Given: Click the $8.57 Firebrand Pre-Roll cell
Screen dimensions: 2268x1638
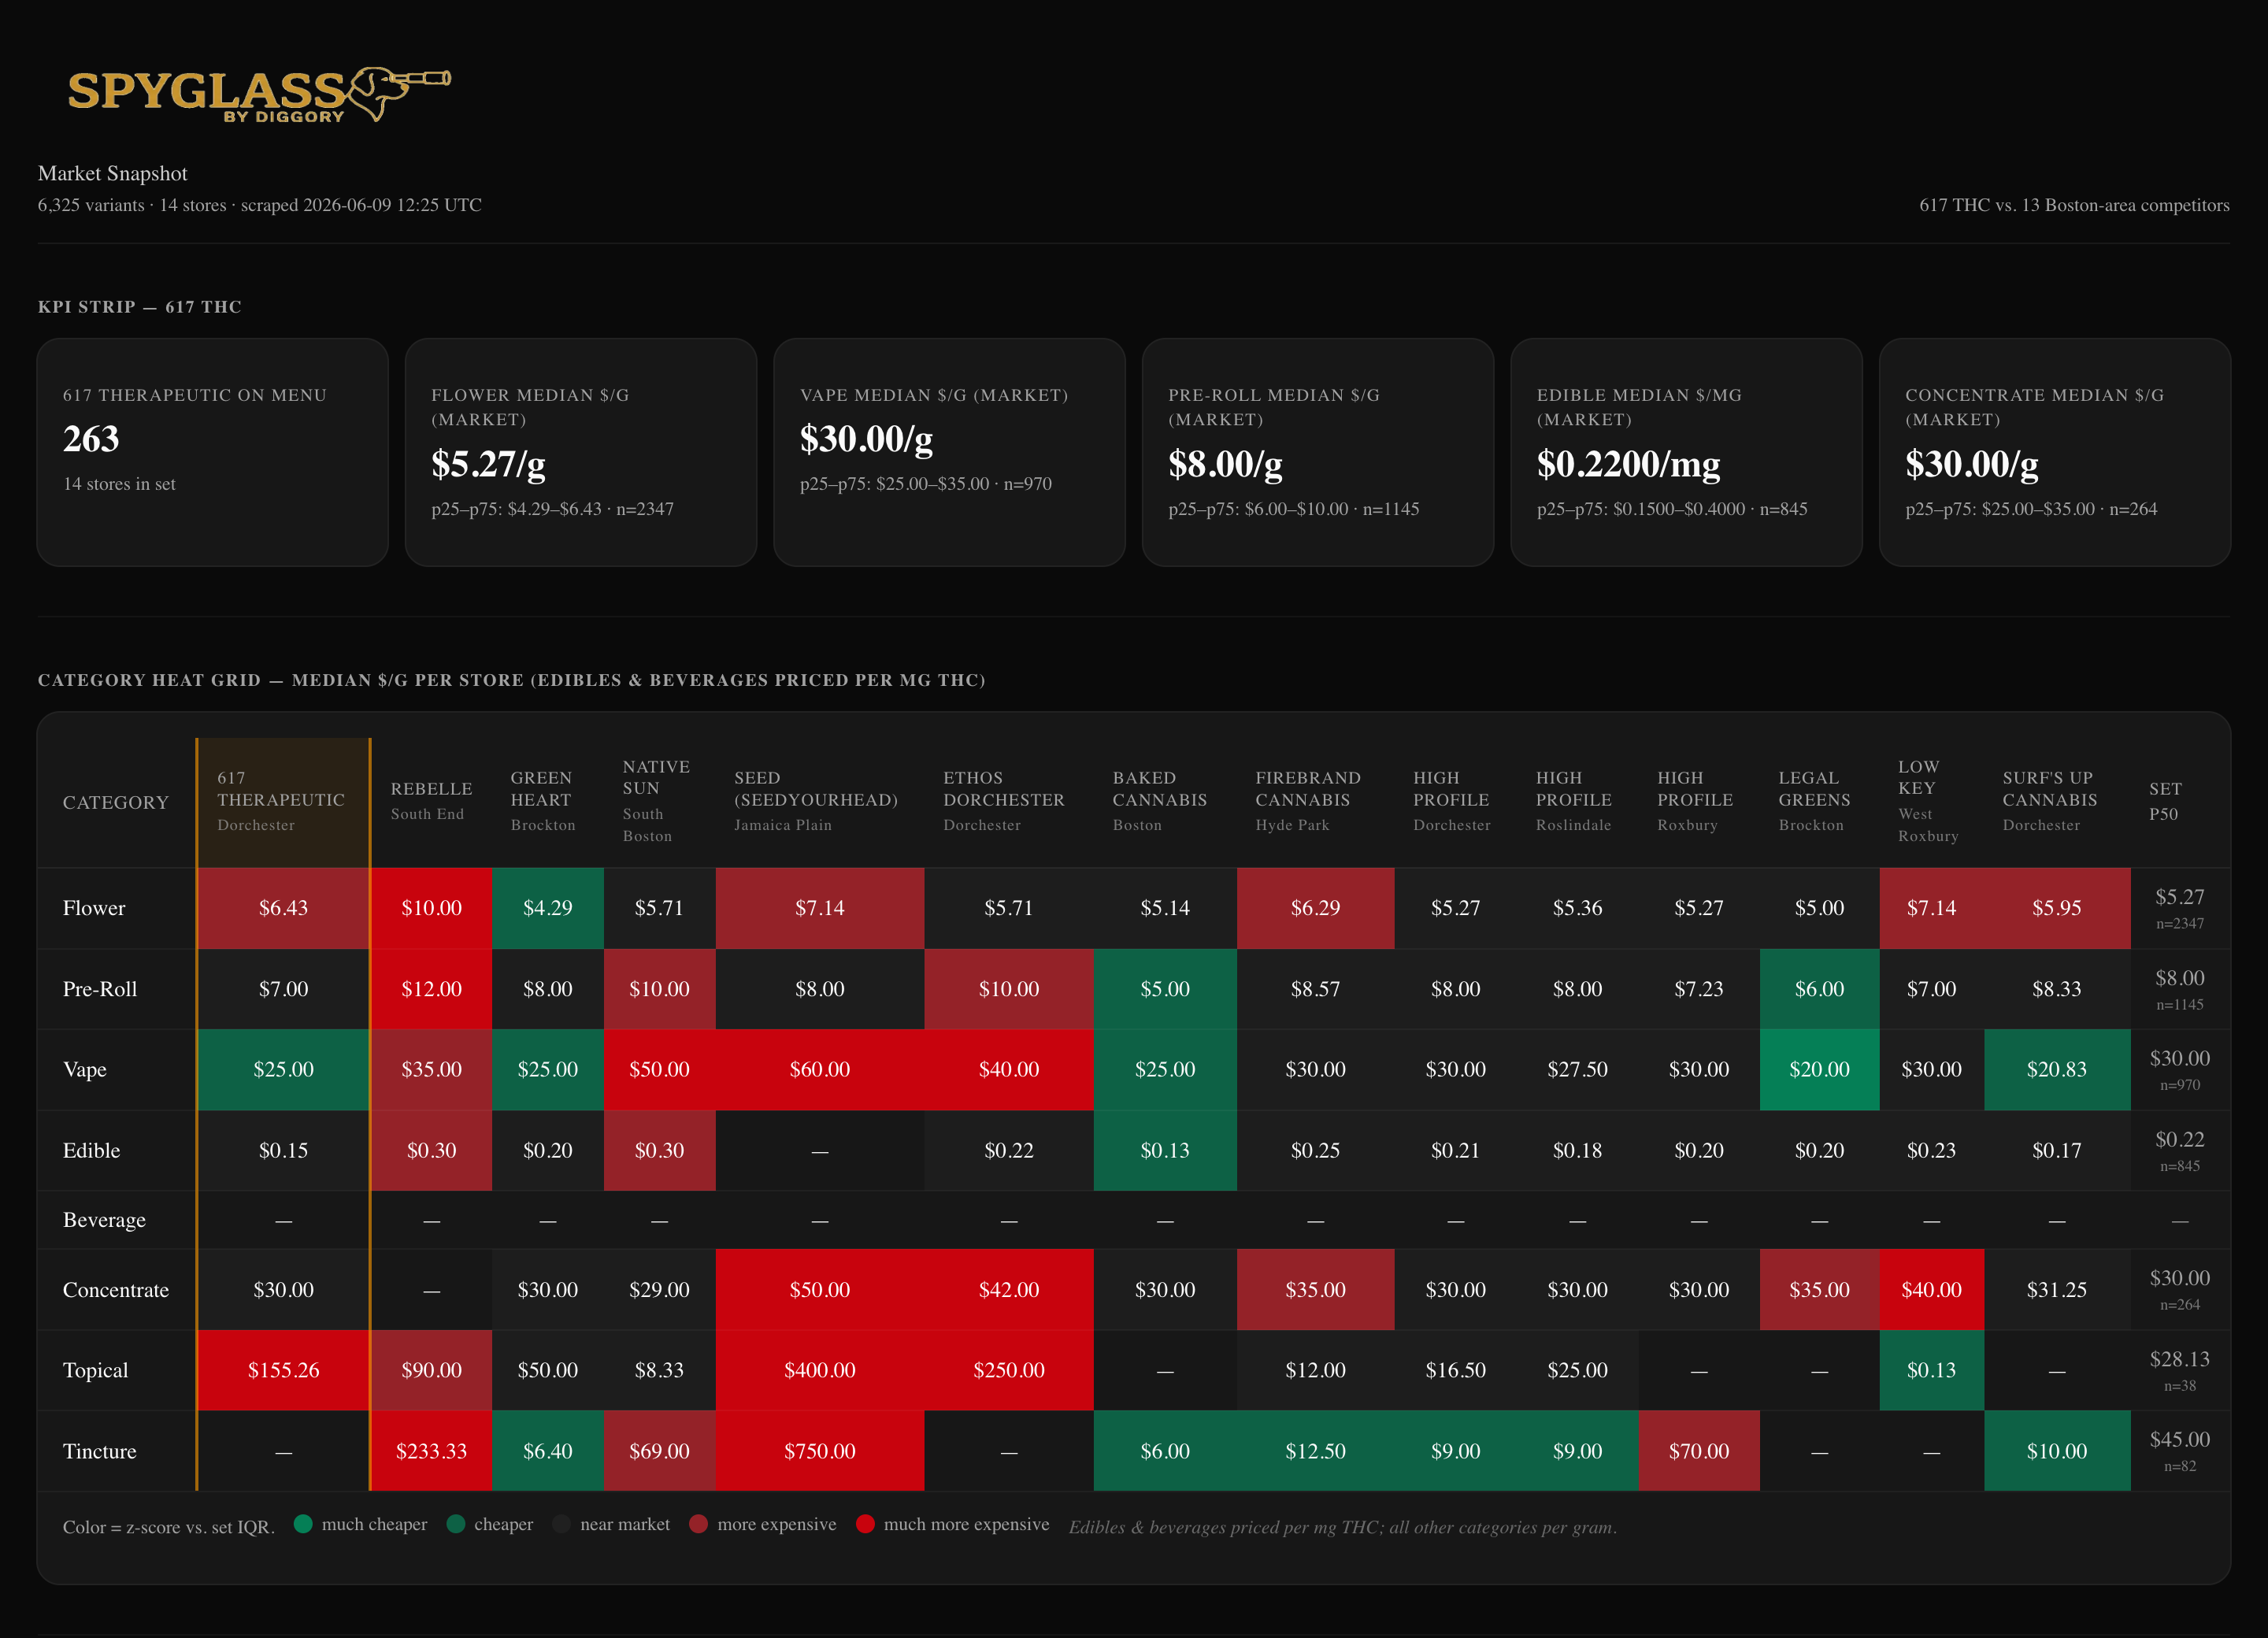Looking at the screenshot, I should coord(1315,989).
